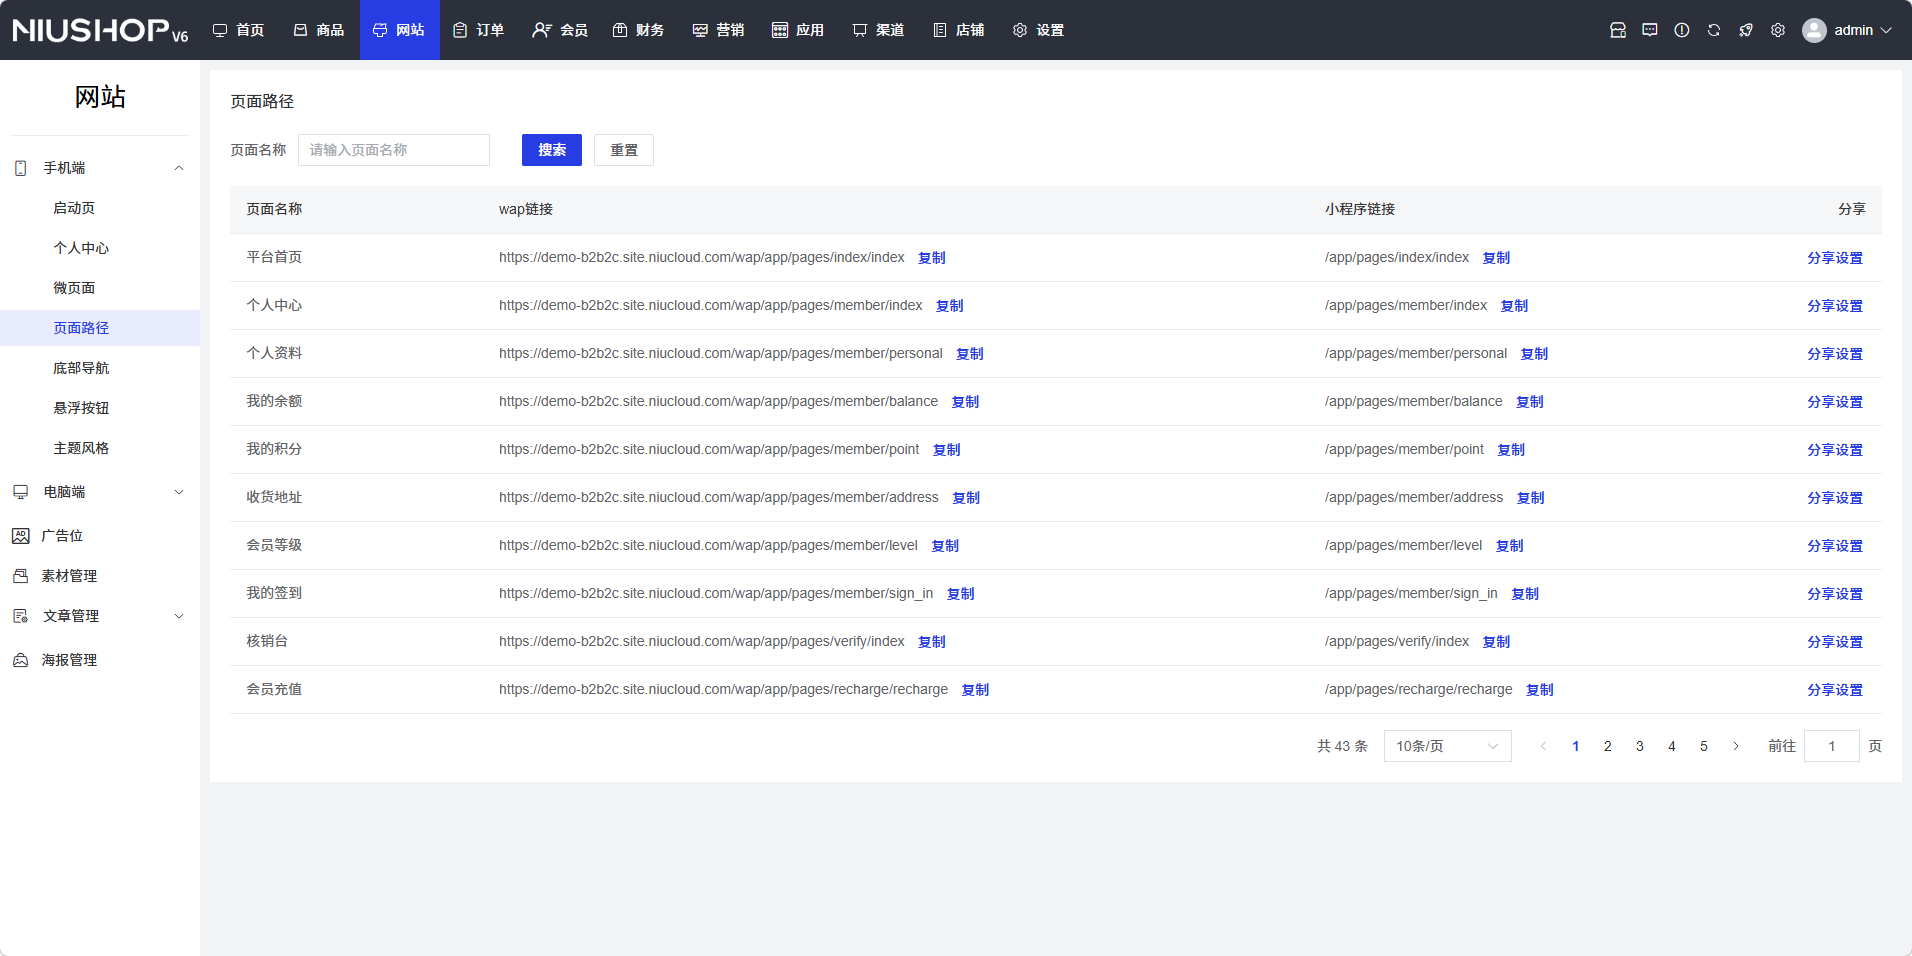Open 分享设置 for 会员充值 row
Screen dimensions: 1912x956
pos(1834,690)
